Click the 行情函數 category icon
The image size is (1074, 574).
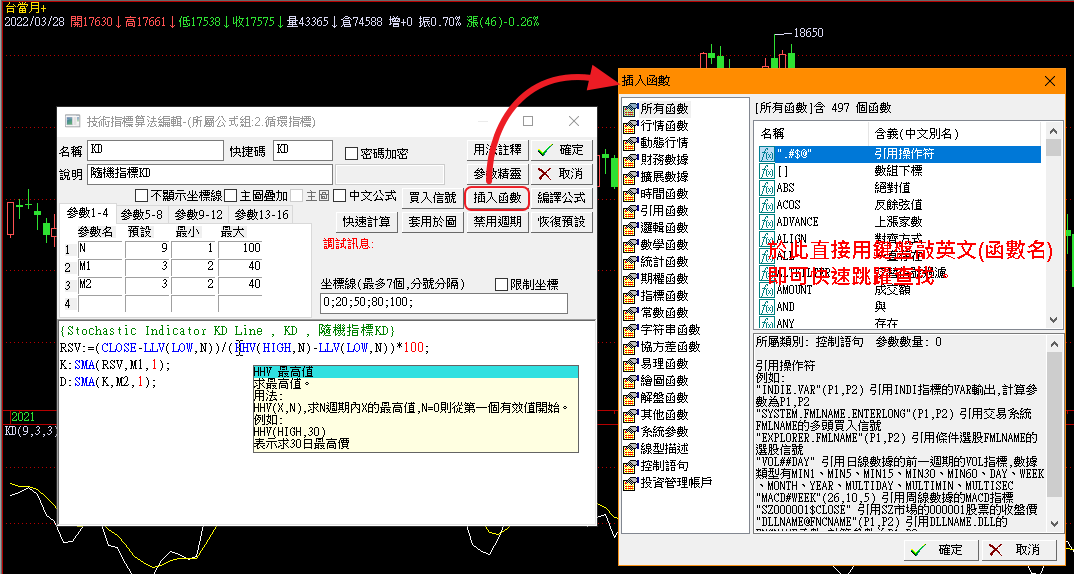coord(630,126)
